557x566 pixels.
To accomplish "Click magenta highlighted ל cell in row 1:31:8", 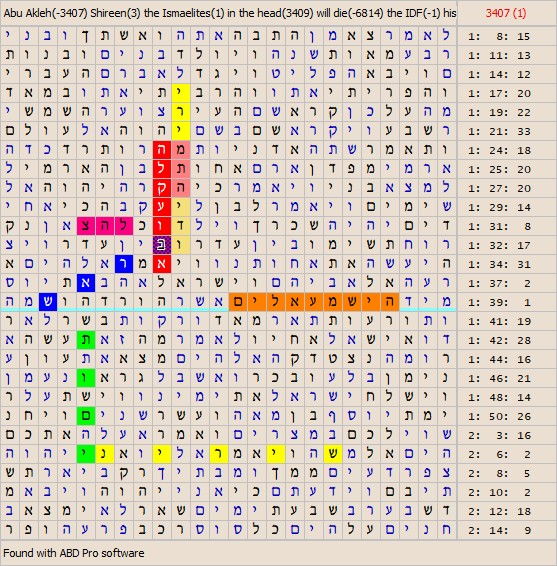I will coord(124,226).
